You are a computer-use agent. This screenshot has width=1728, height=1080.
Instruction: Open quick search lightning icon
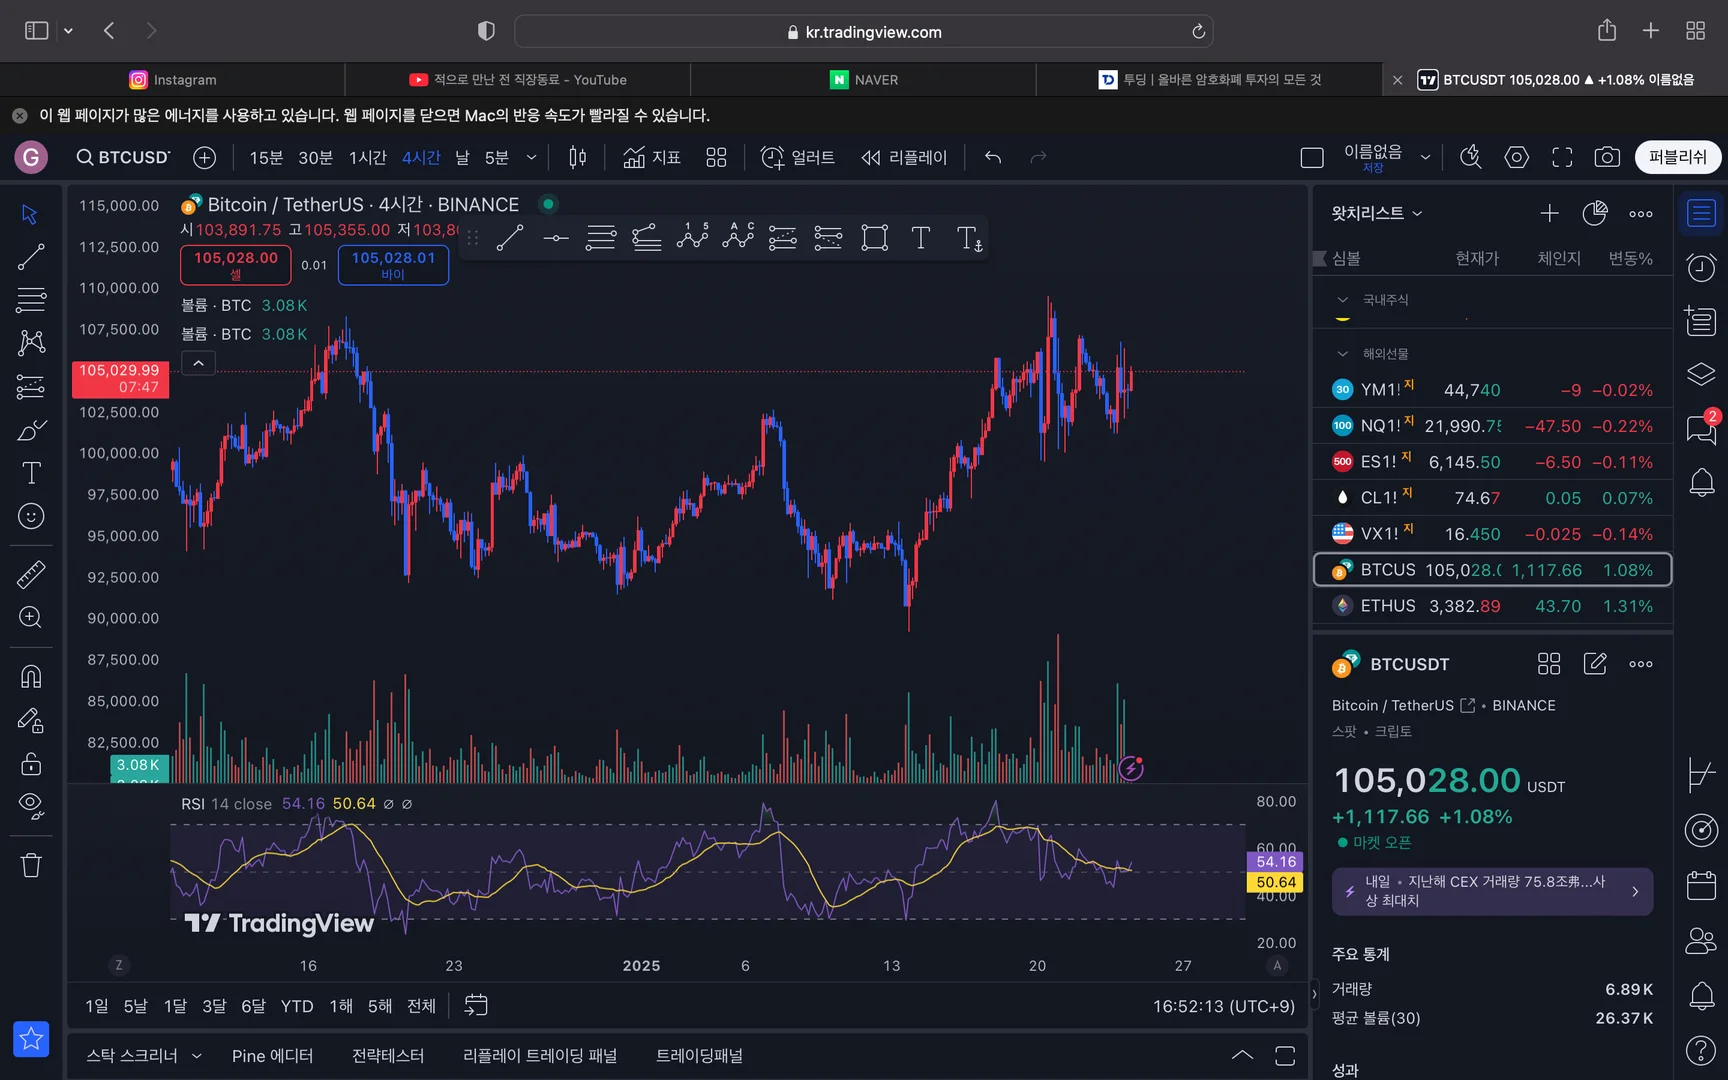(1470, 157)
